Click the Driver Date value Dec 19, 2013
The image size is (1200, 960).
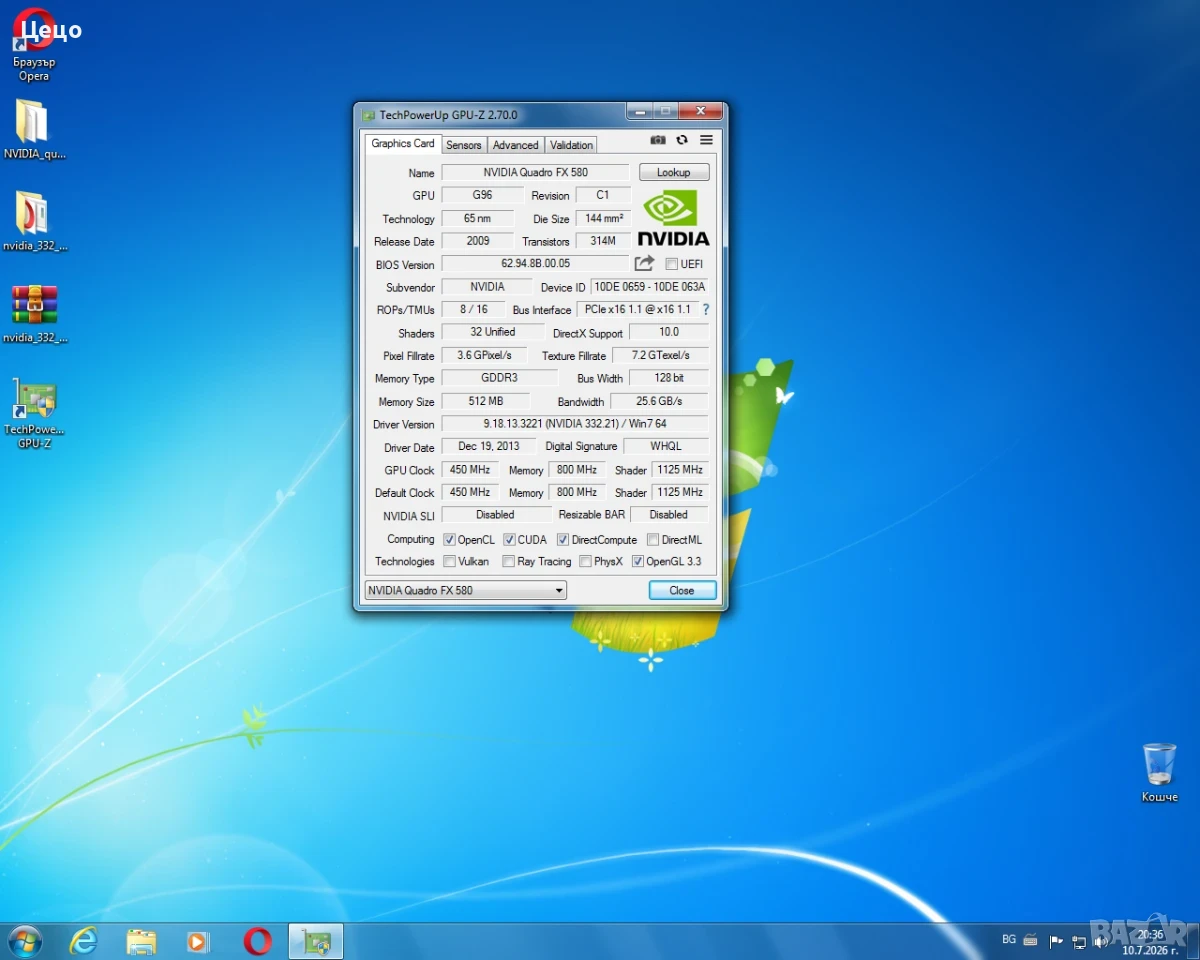click(x=489, y=446)
